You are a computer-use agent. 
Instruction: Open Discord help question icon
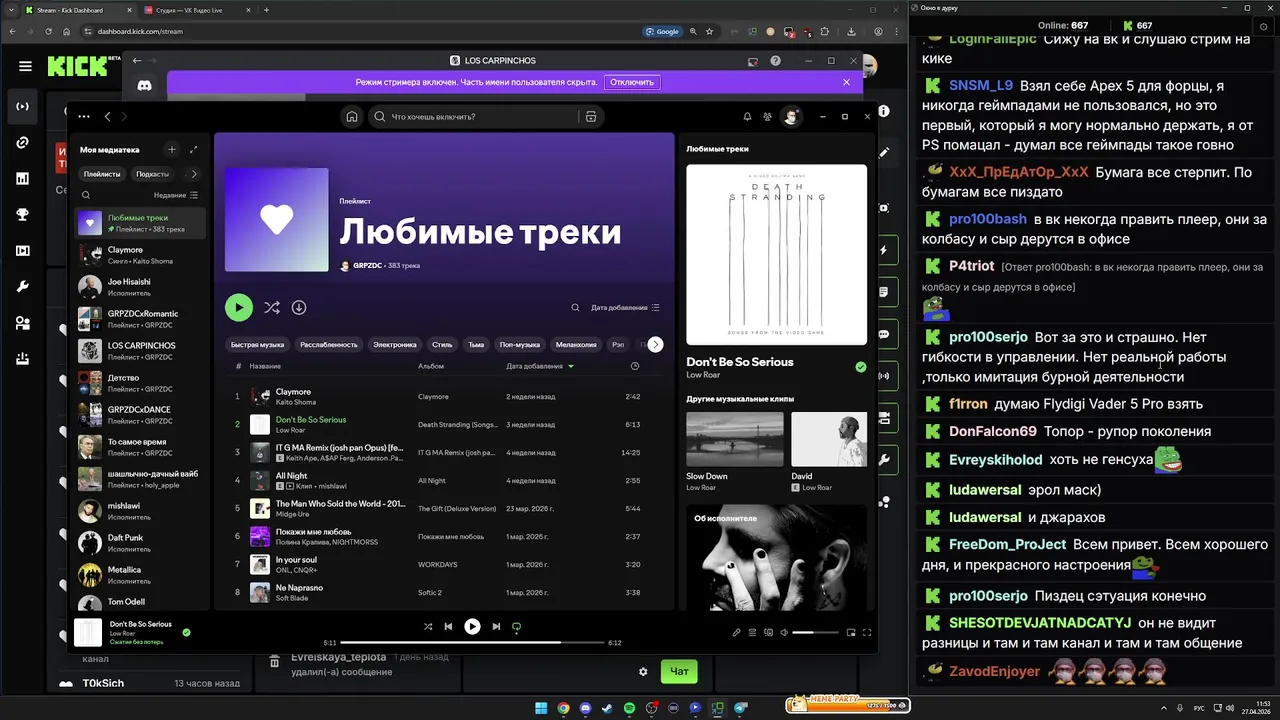point(775,61)
